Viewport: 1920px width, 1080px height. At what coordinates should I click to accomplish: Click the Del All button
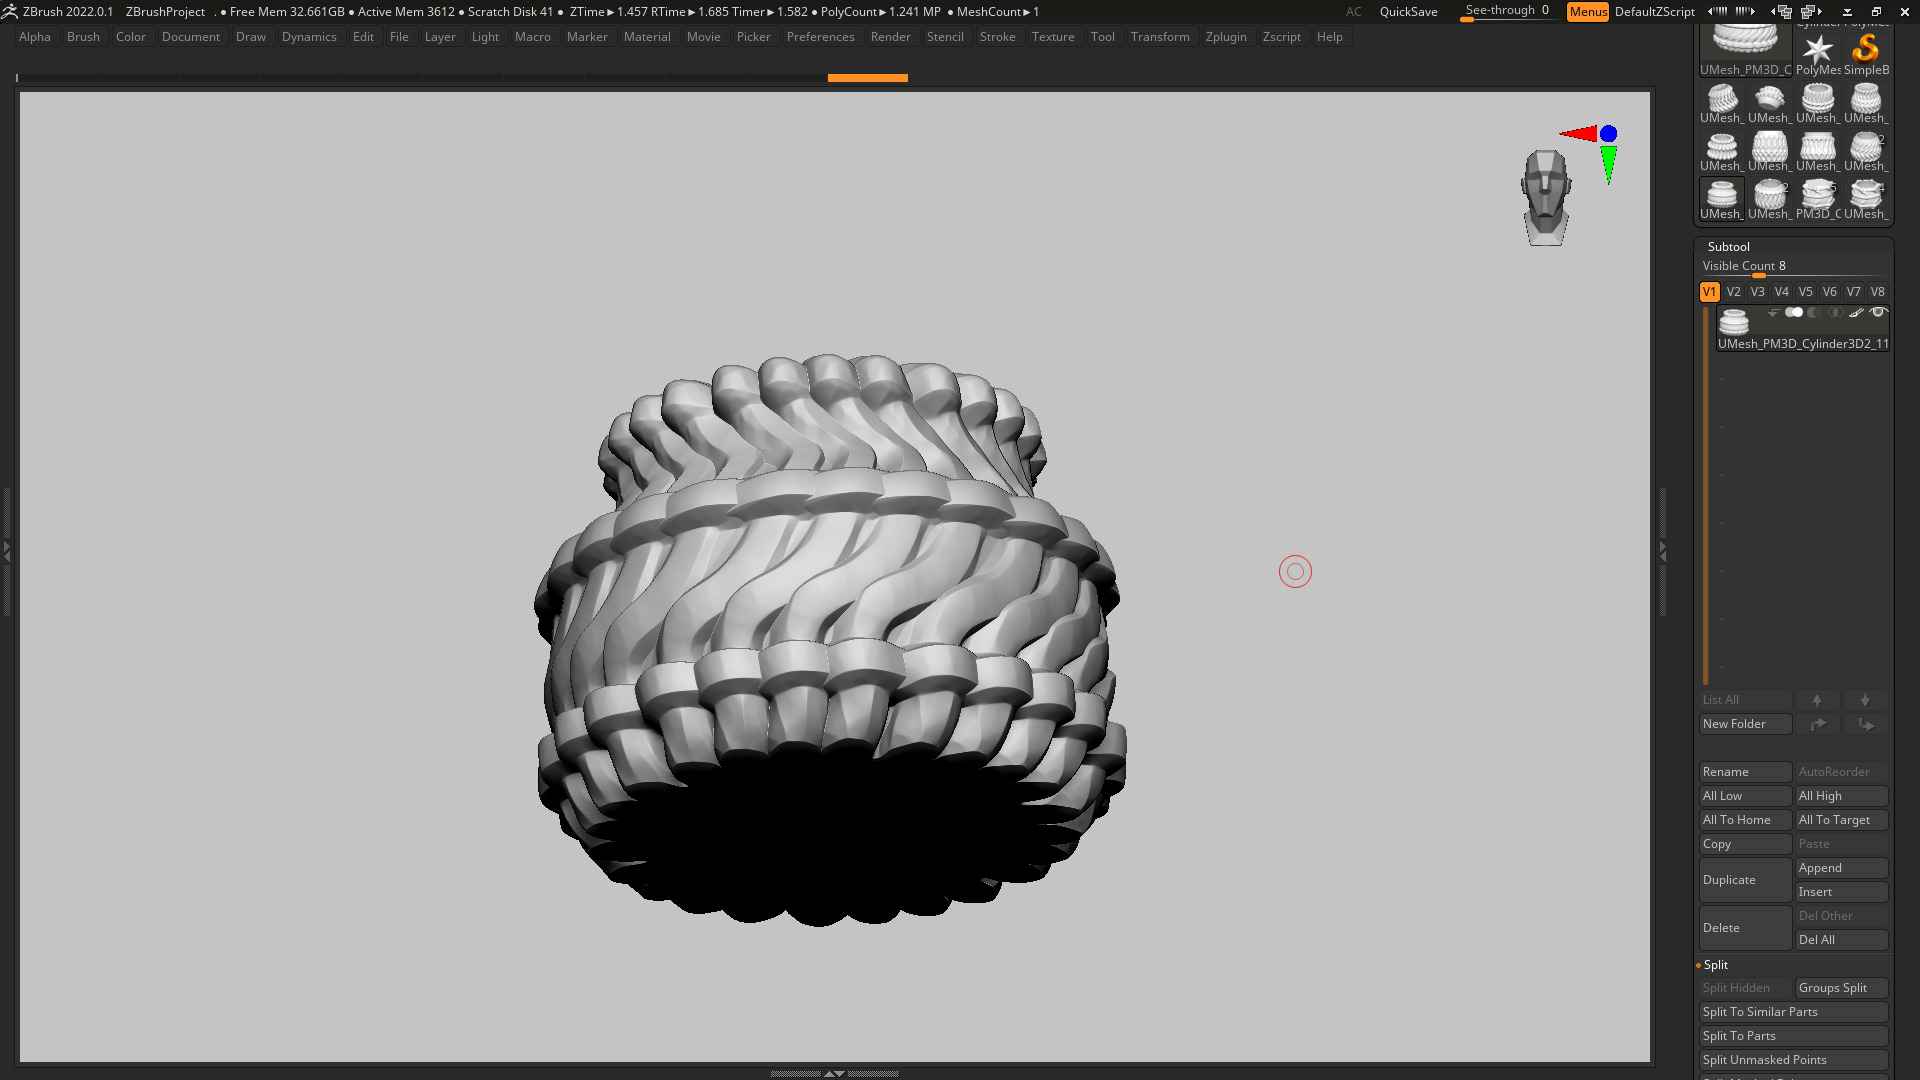click(1841, 940)
